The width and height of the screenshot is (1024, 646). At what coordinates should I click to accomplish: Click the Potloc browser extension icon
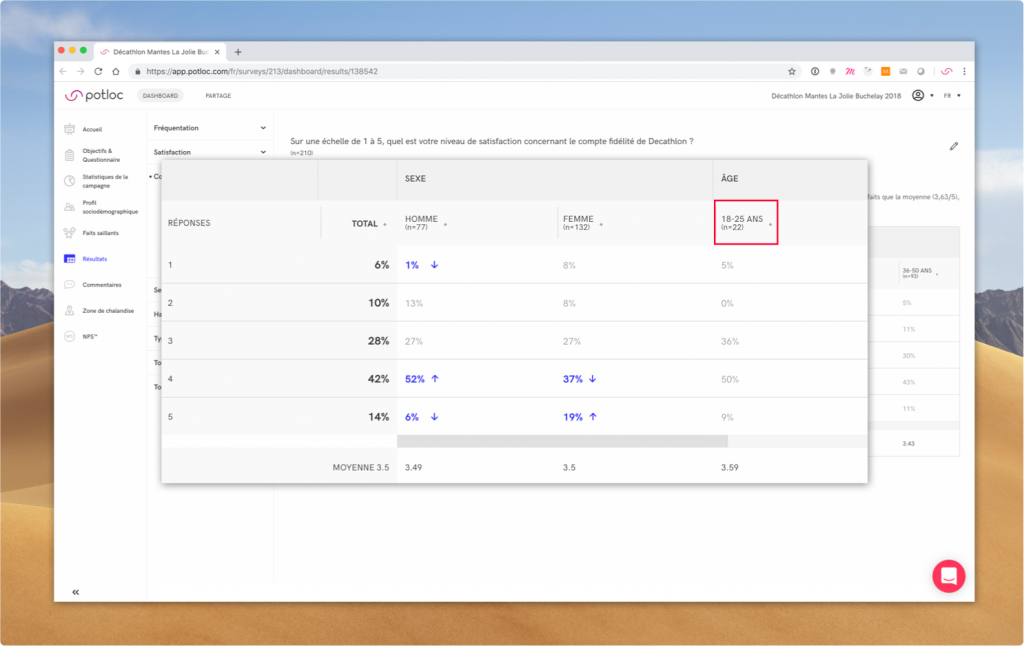point(946,71)
